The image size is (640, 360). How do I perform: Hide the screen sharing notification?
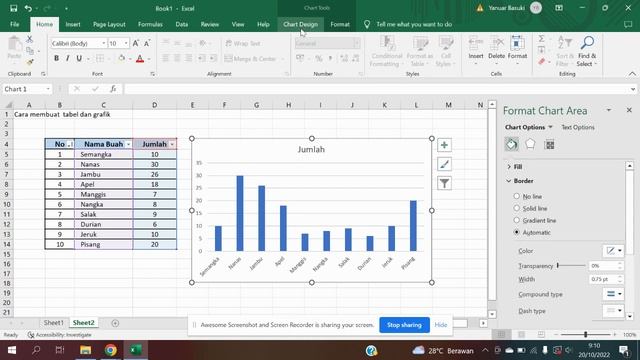coord(440,325)
